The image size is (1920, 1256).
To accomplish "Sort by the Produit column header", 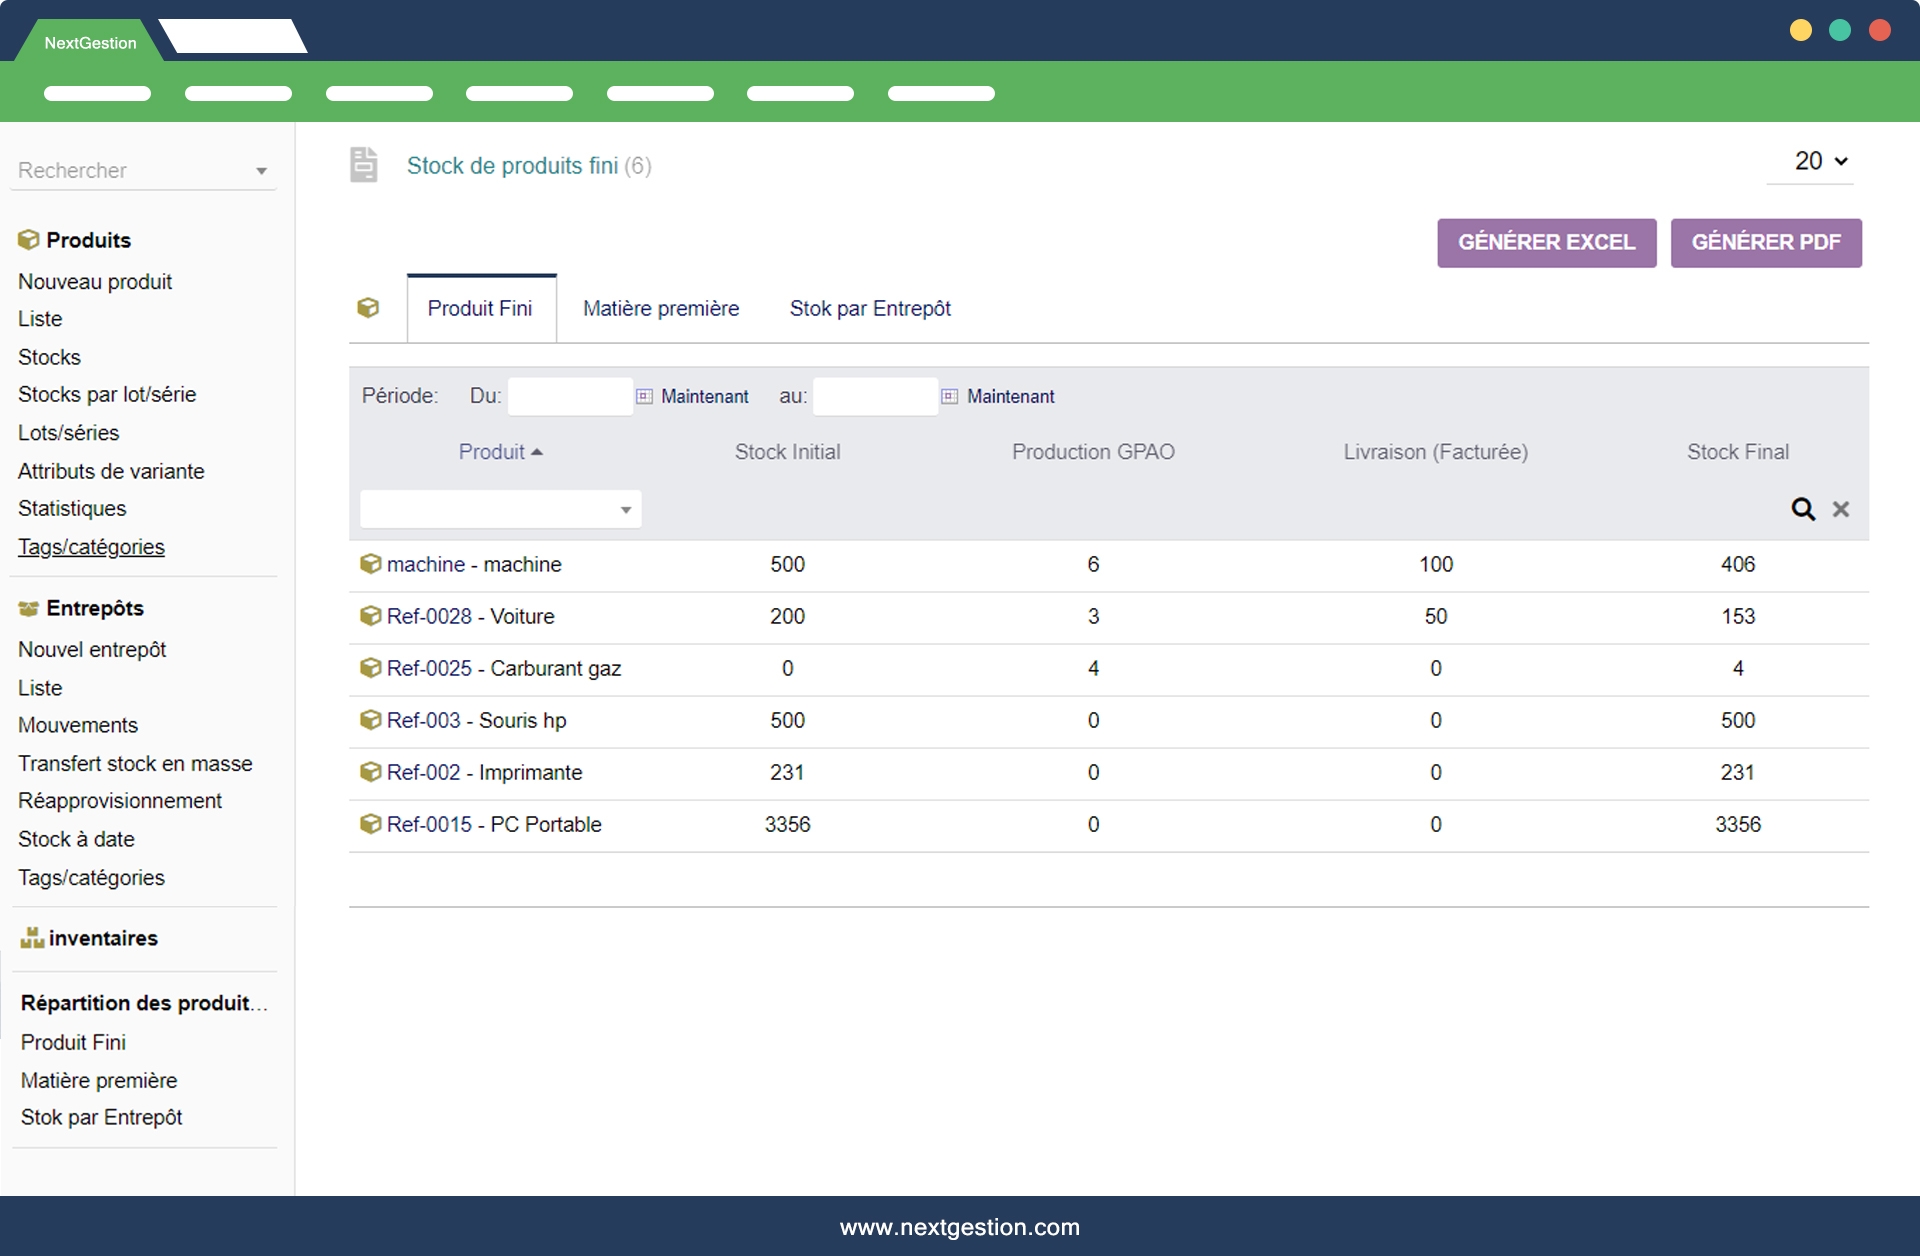I will (x=491, y=452).
